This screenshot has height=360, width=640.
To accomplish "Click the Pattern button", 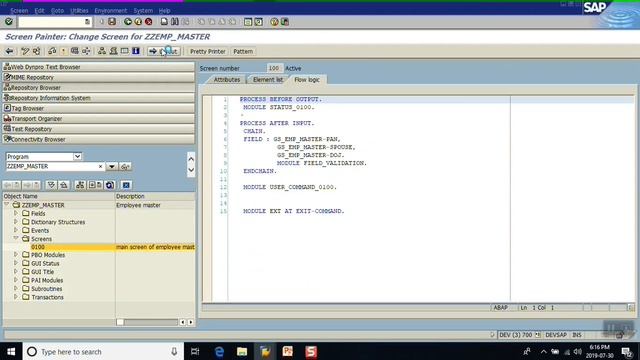I will [243, 51].
